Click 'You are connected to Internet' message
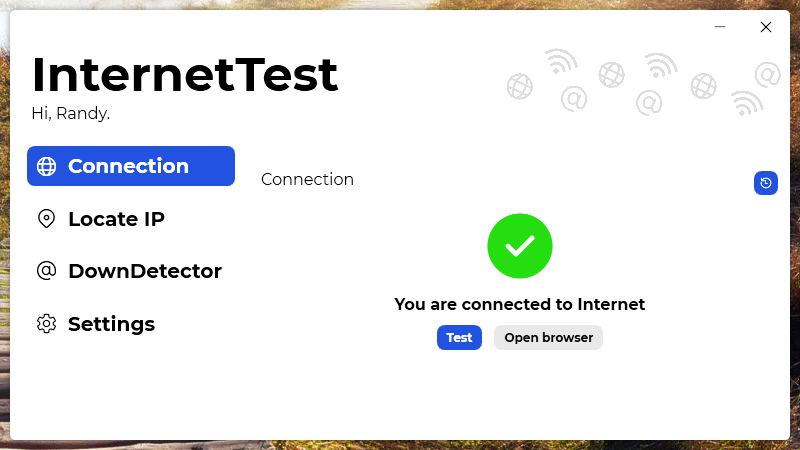Viewport: 800px width, 450px height. [x=519, y=305]
